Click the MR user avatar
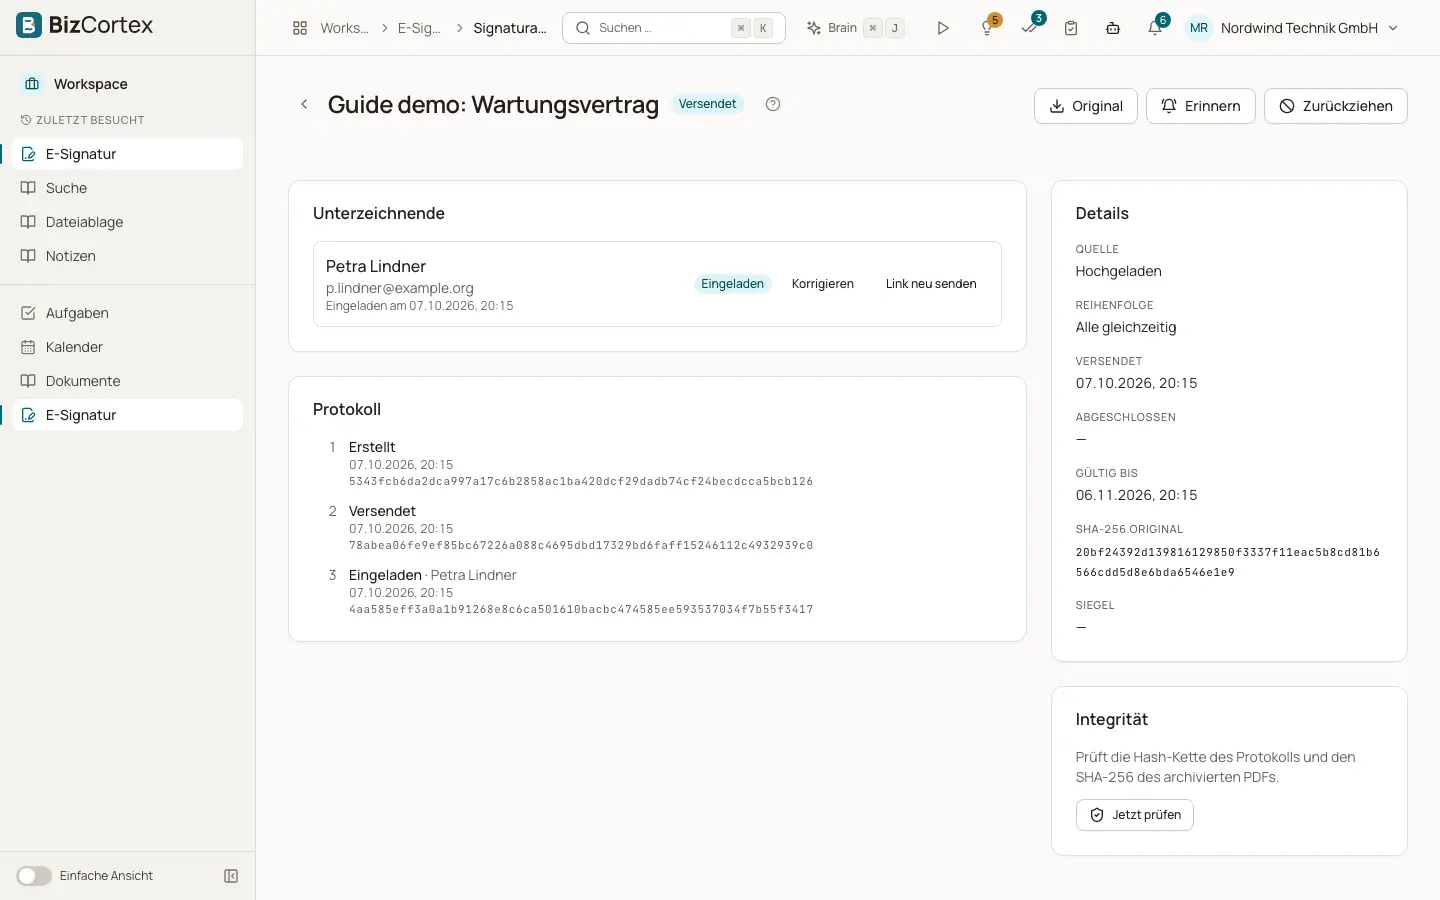The width and height of the screenshot is (1440, 900). (x=1199, y=28)
